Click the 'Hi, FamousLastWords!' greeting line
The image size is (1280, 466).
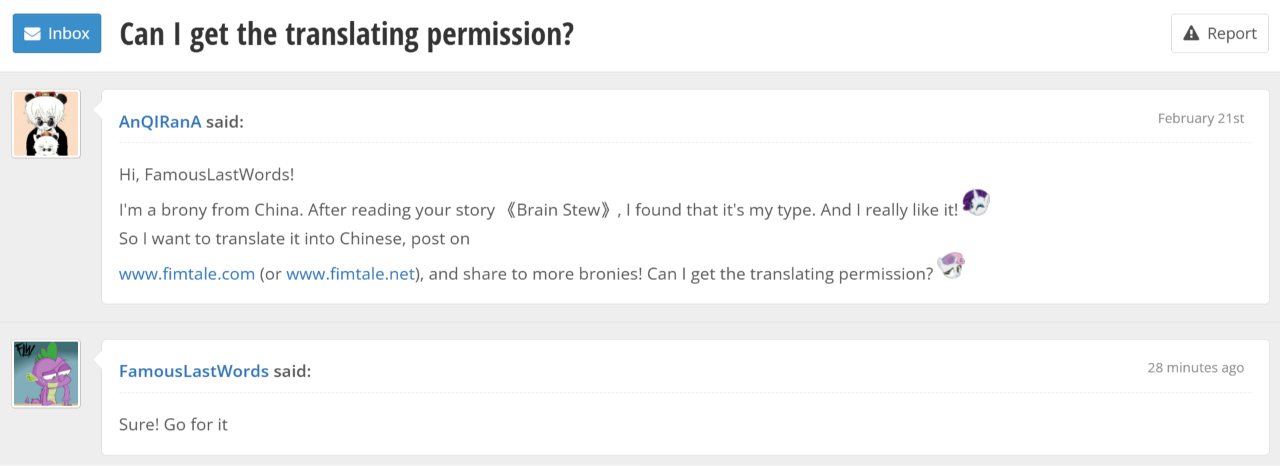coord(206,175)
